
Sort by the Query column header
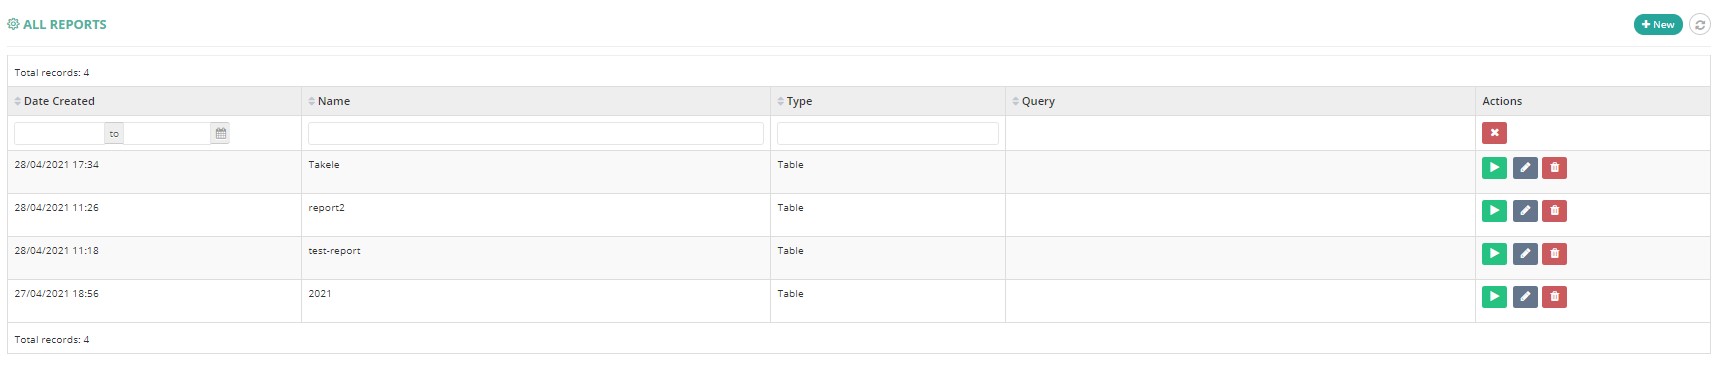click(x=1033, y=101)
